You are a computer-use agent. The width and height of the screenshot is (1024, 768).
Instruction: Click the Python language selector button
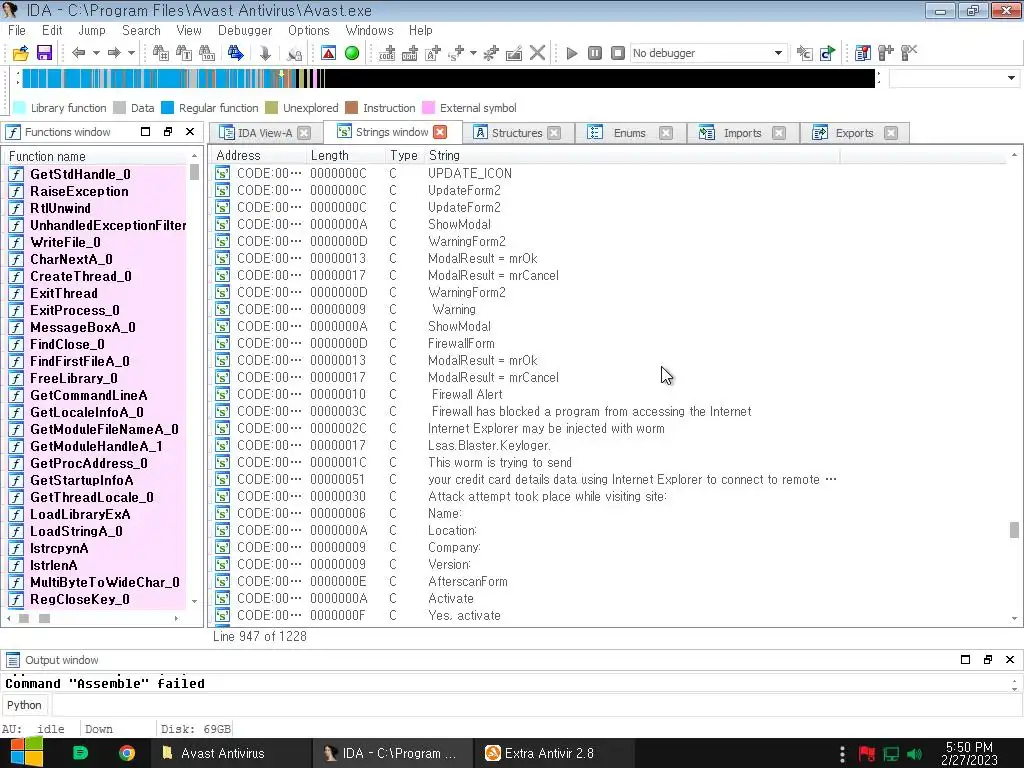tap(24, 705)
